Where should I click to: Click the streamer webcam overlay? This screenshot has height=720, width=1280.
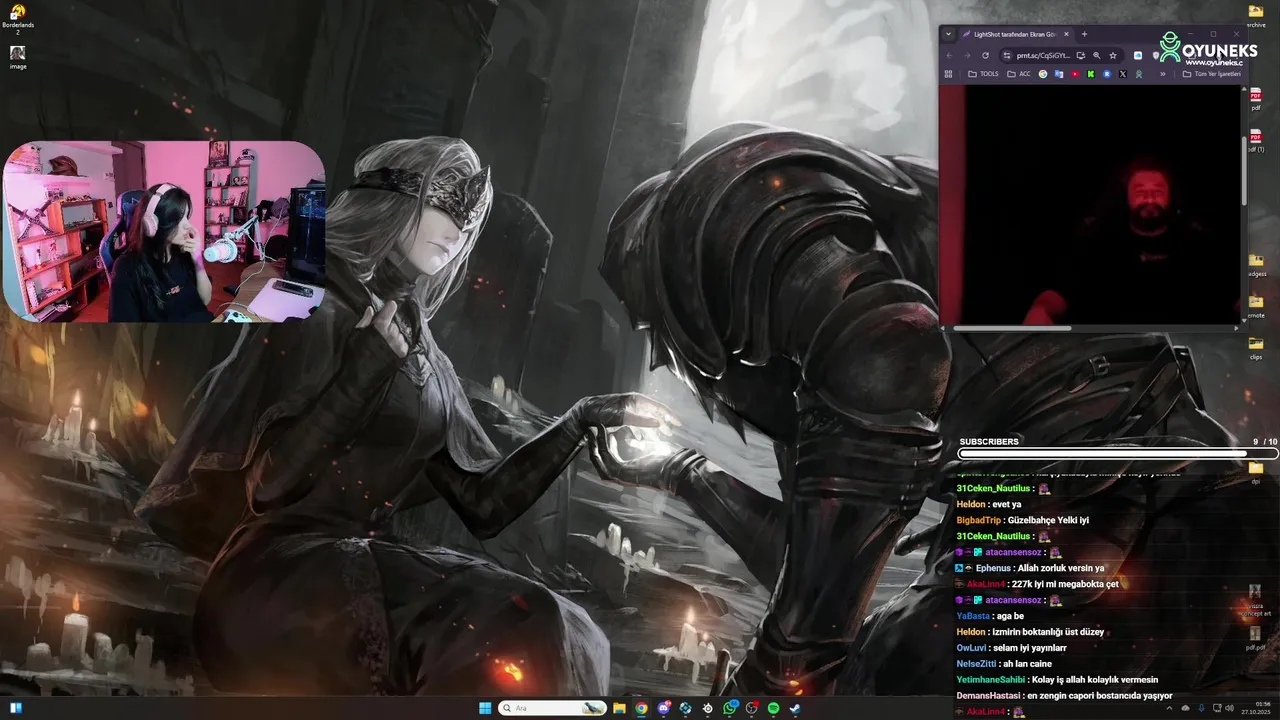point(164,232)
